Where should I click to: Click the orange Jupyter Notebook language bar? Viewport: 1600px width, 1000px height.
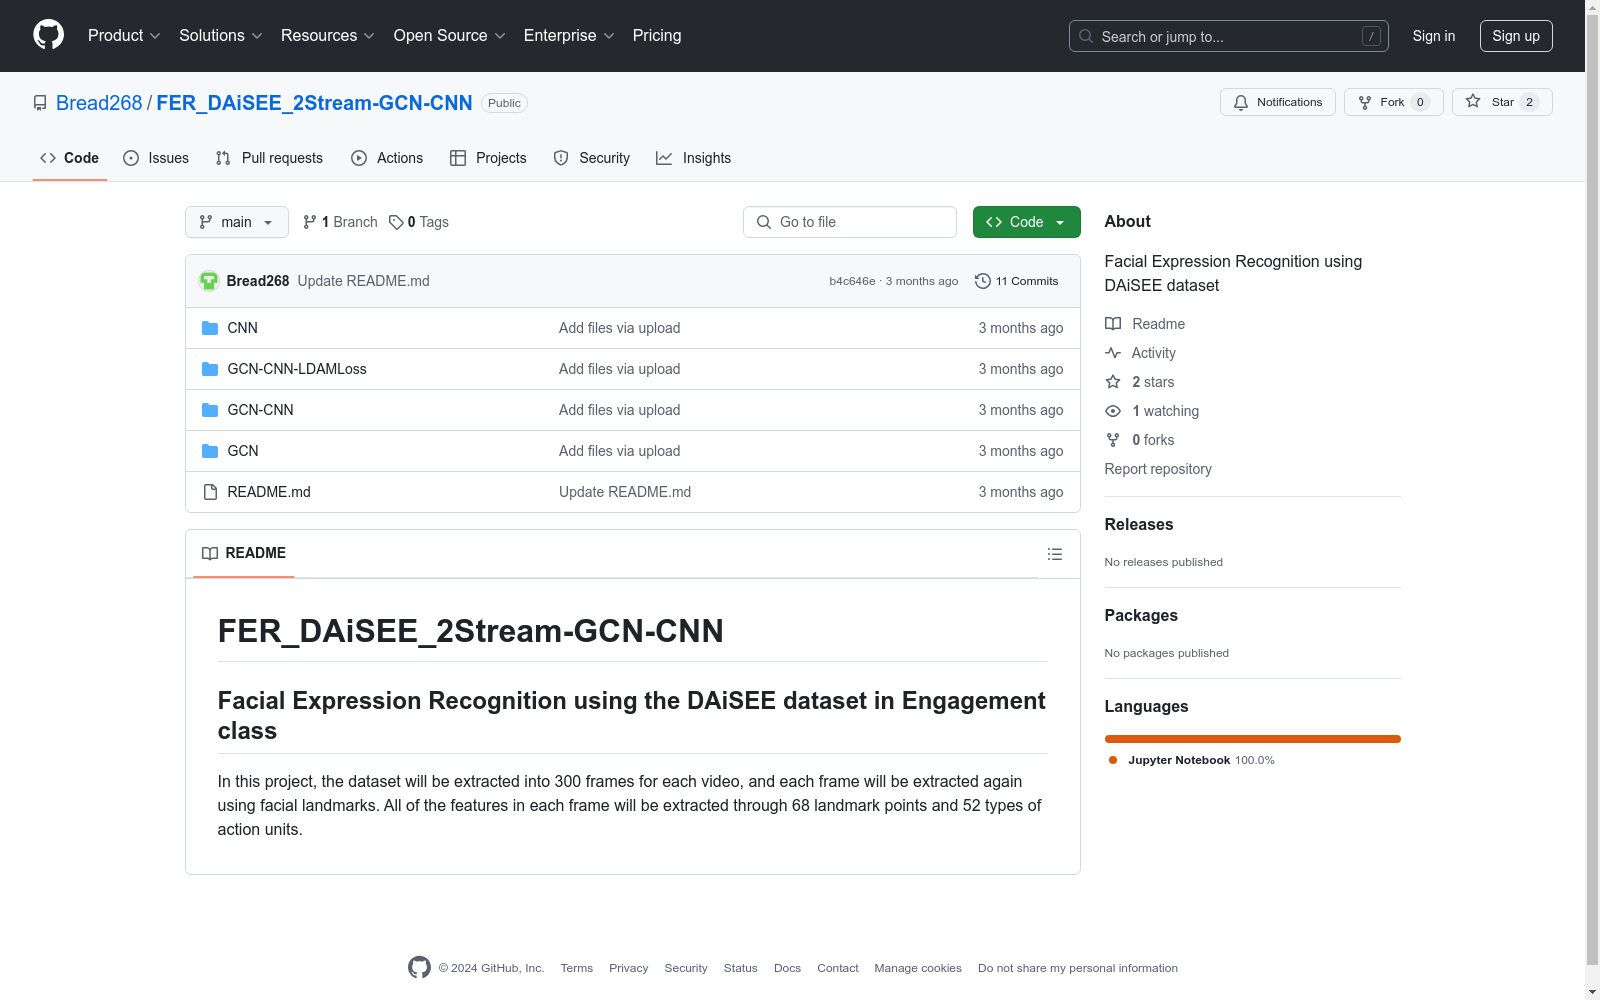1253,739
